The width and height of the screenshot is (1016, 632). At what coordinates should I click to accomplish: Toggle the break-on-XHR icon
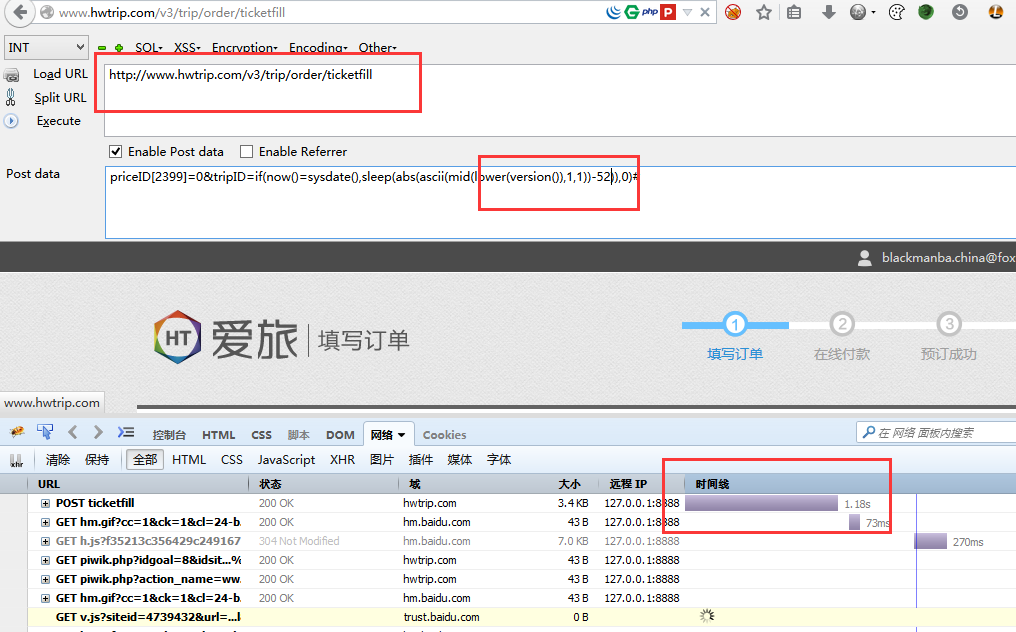point(17,461)
